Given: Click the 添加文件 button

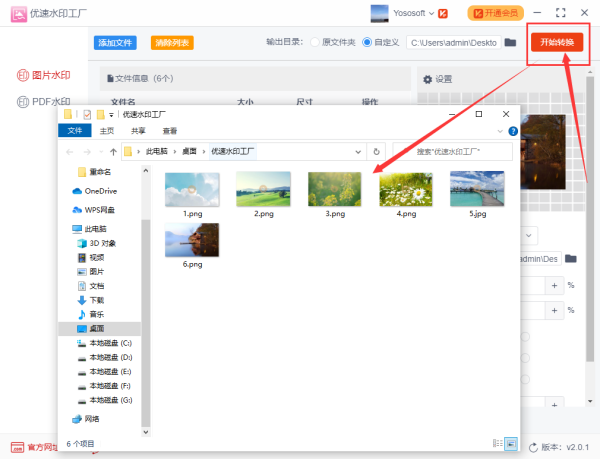Looking at the screenshot, I should (x=115, y=42).
